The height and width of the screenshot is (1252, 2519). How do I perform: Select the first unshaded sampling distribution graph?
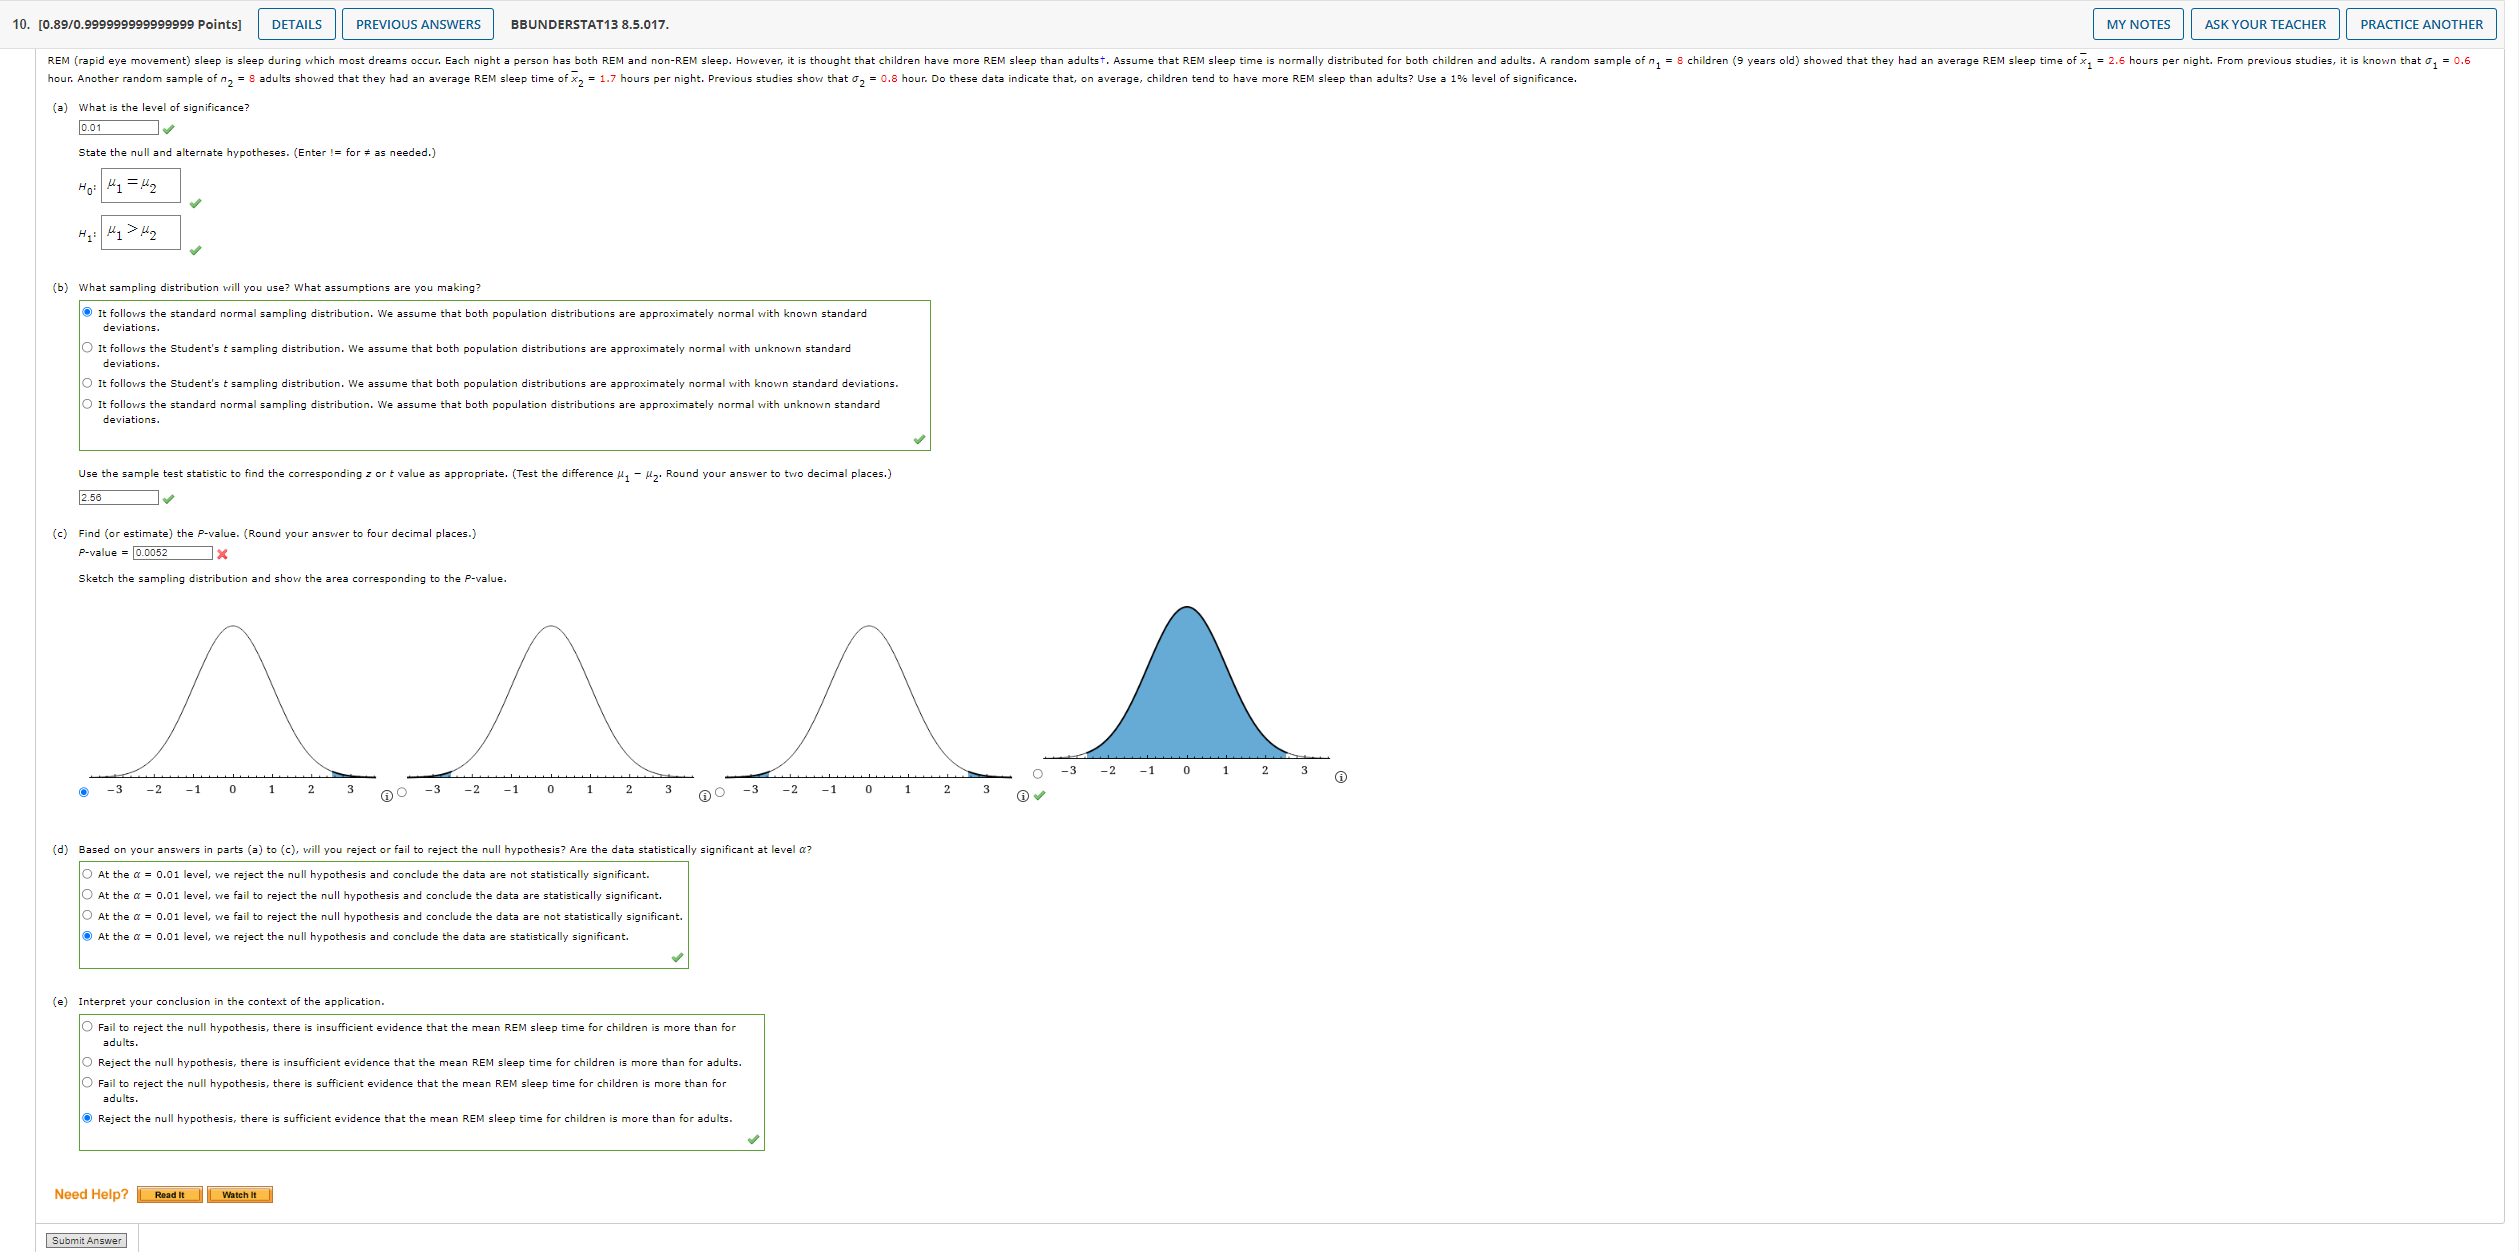(x=84, y=792)
